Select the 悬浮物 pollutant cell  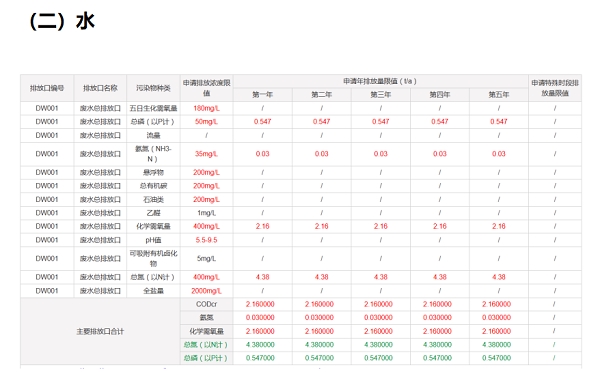pyautogui.click(x=153, y=172)
